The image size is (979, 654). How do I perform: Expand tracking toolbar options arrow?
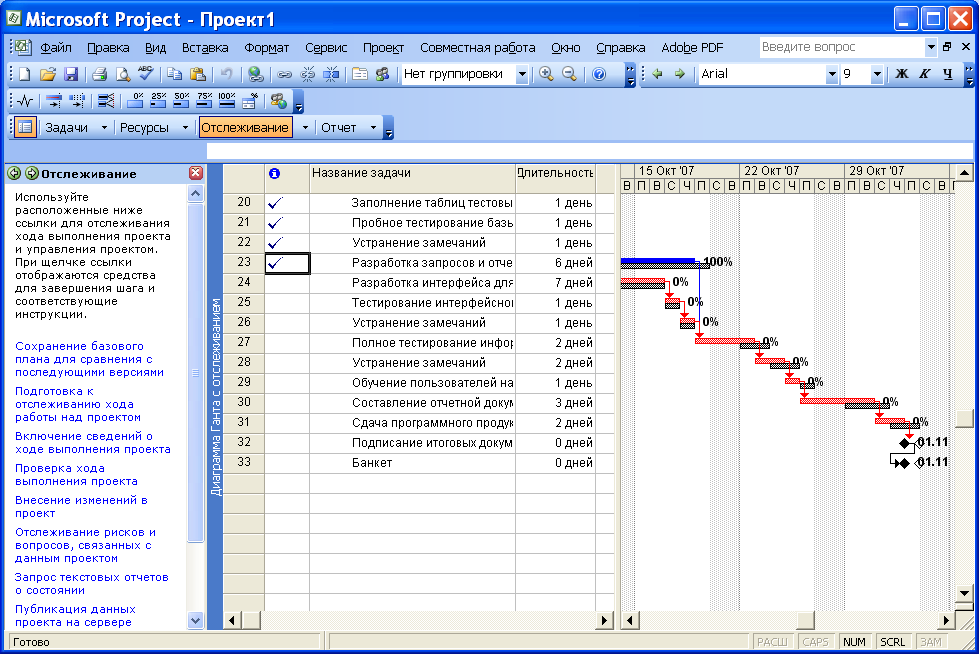click(298, 102)
